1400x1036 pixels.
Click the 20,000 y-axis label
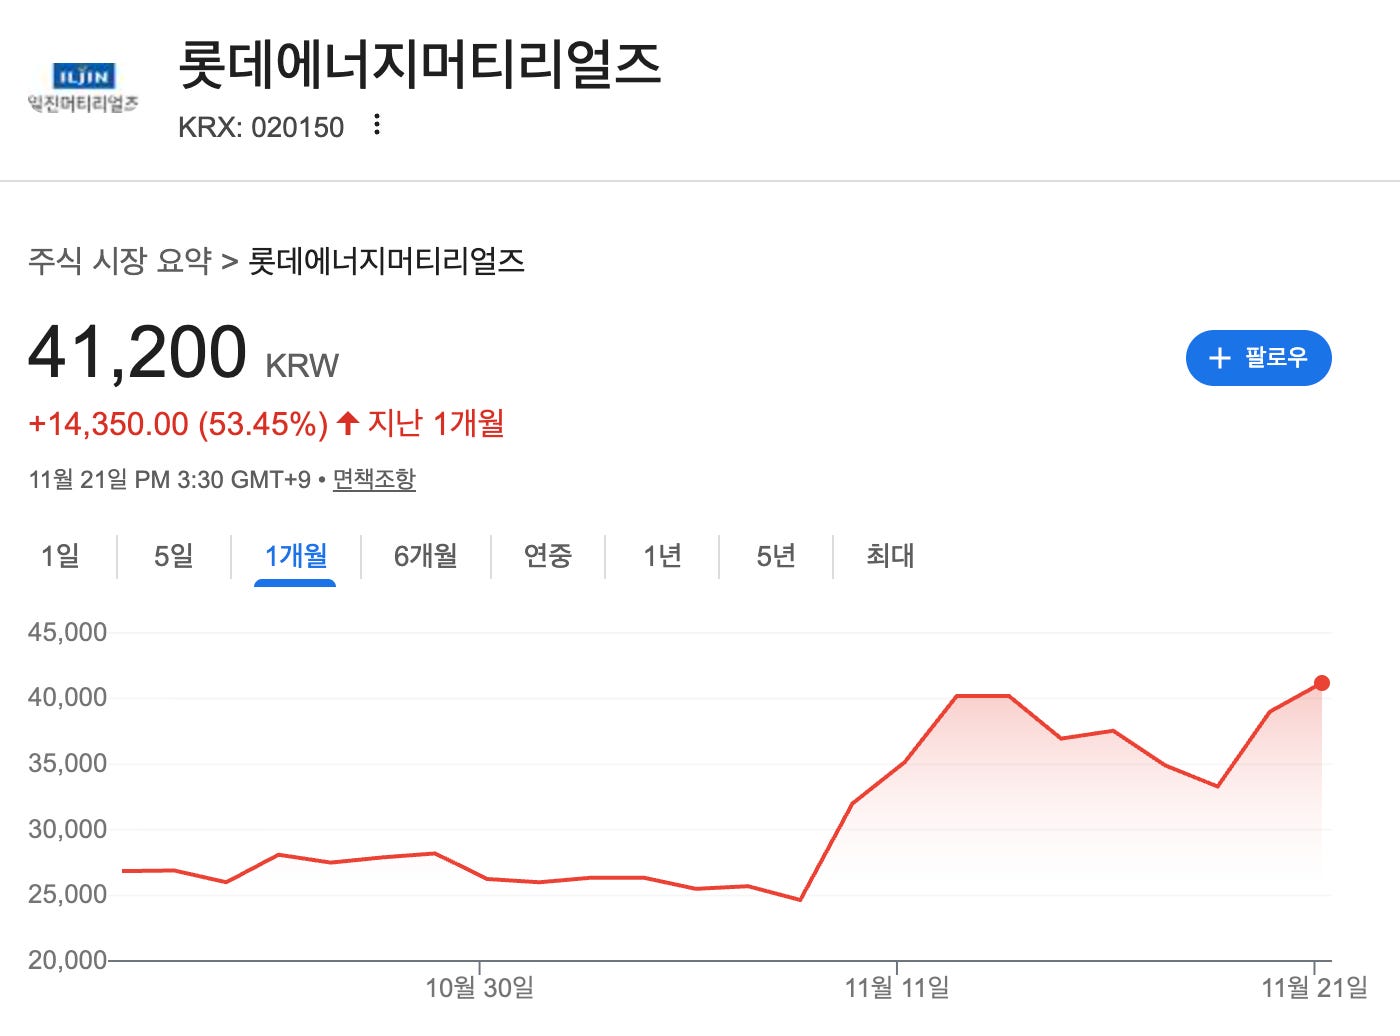pos(67,960)
